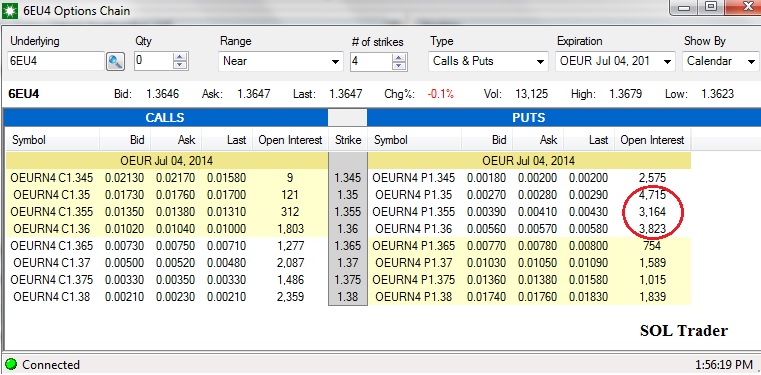Select call option OEURN4 C1.35
This screenshot has height=375, width=761.
[51, 195]
